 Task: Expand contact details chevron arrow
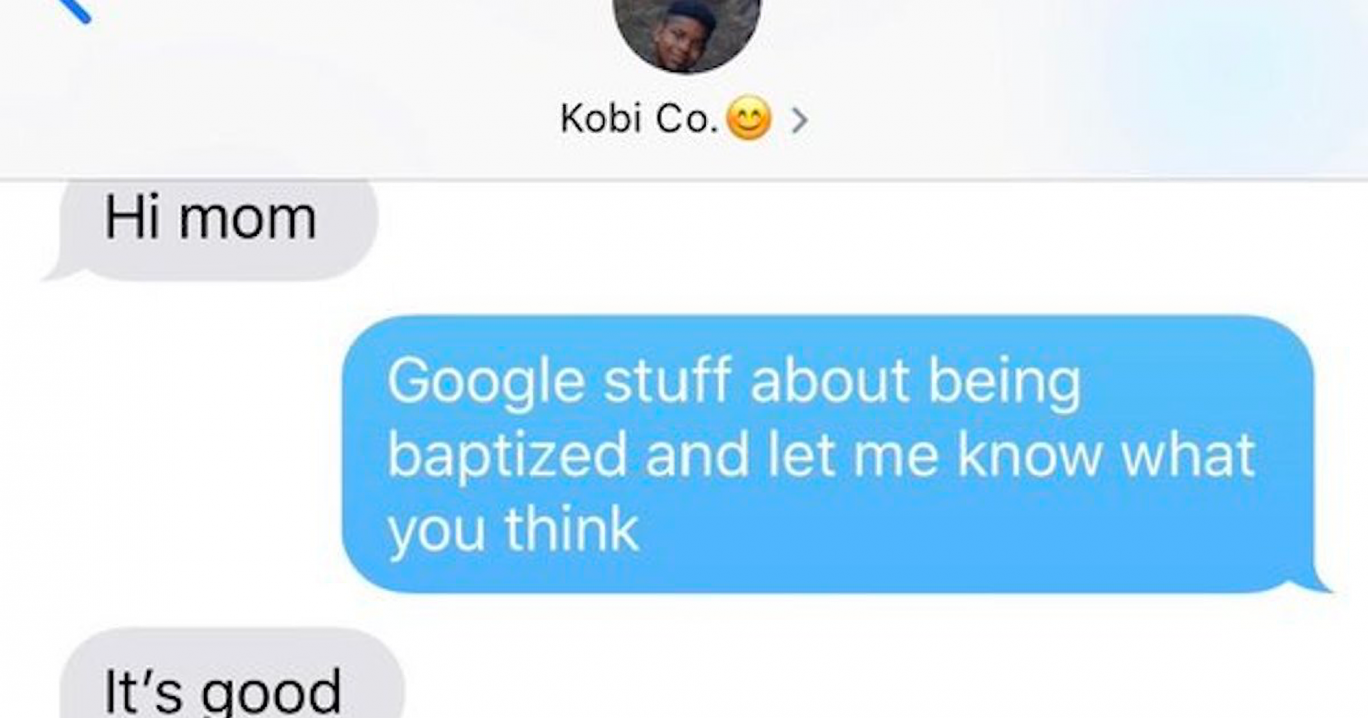point(797,122)
